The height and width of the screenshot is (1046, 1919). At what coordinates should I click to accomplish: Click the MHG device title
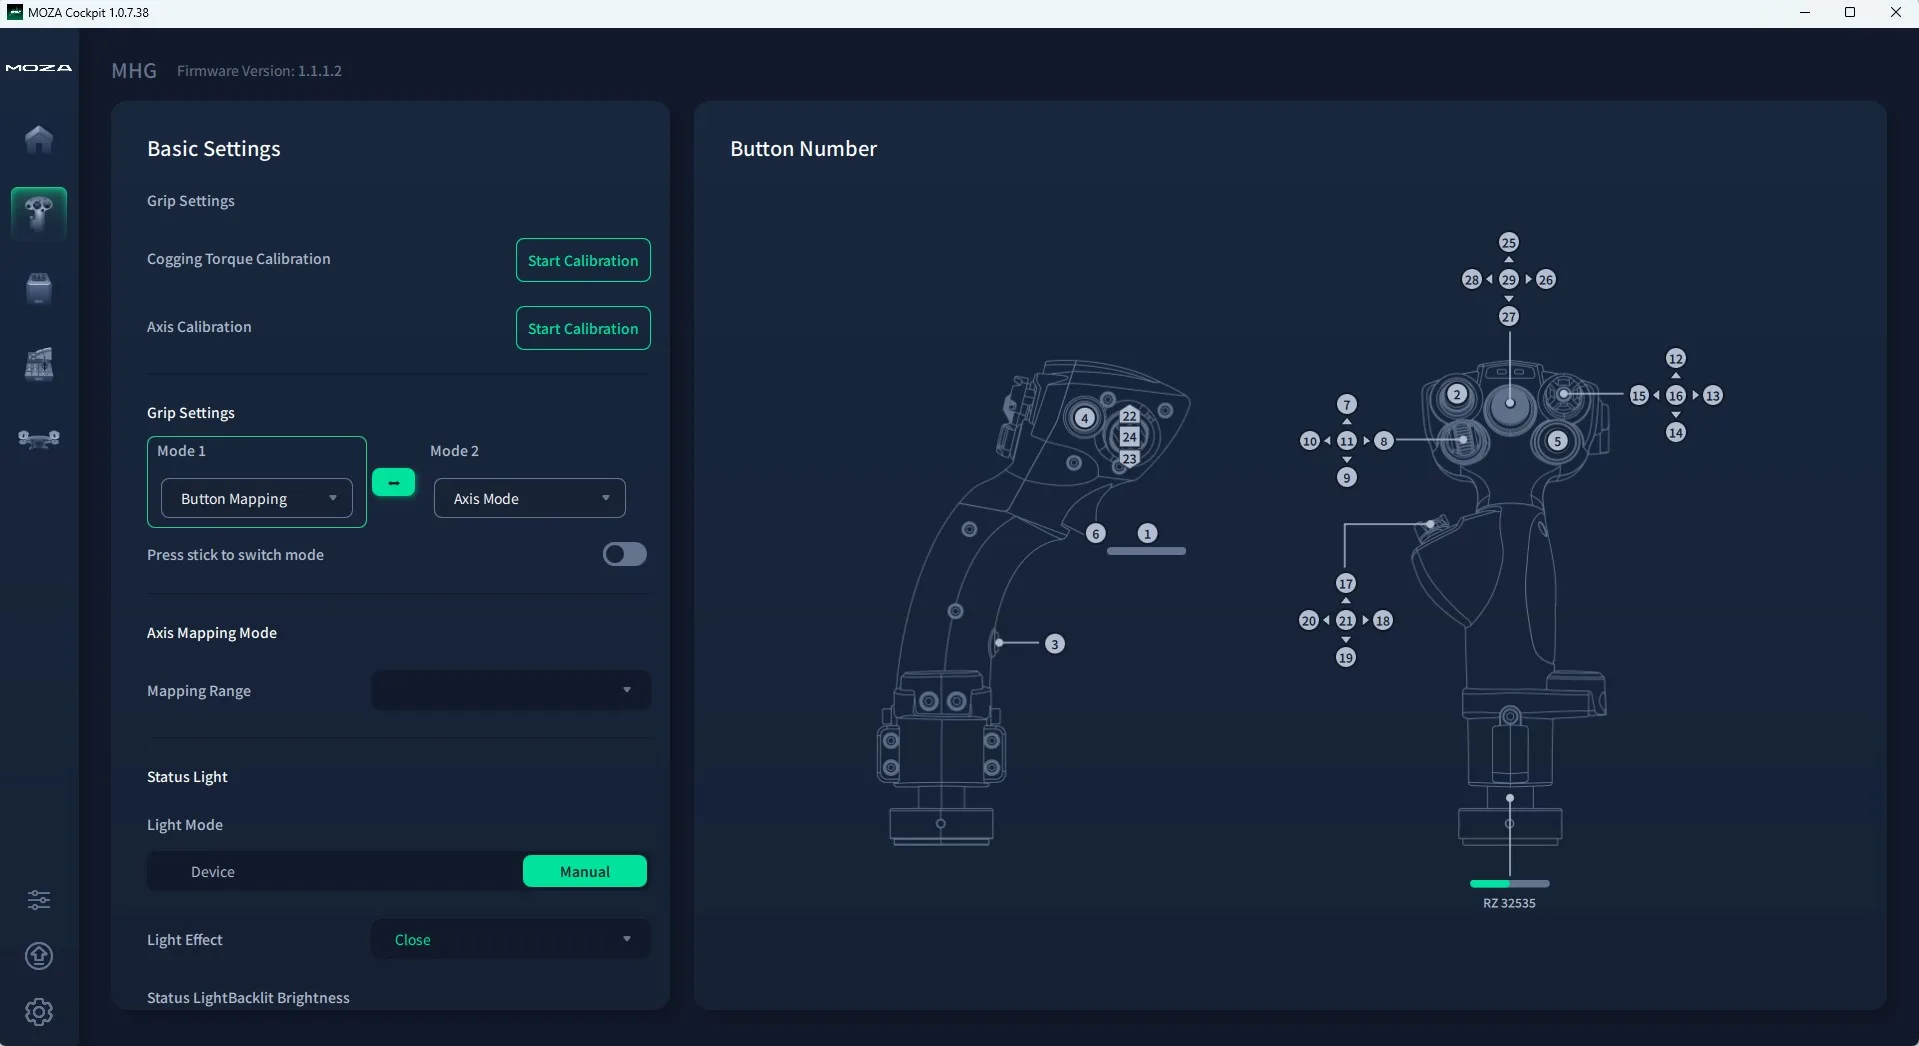click(x=134, y=71)
